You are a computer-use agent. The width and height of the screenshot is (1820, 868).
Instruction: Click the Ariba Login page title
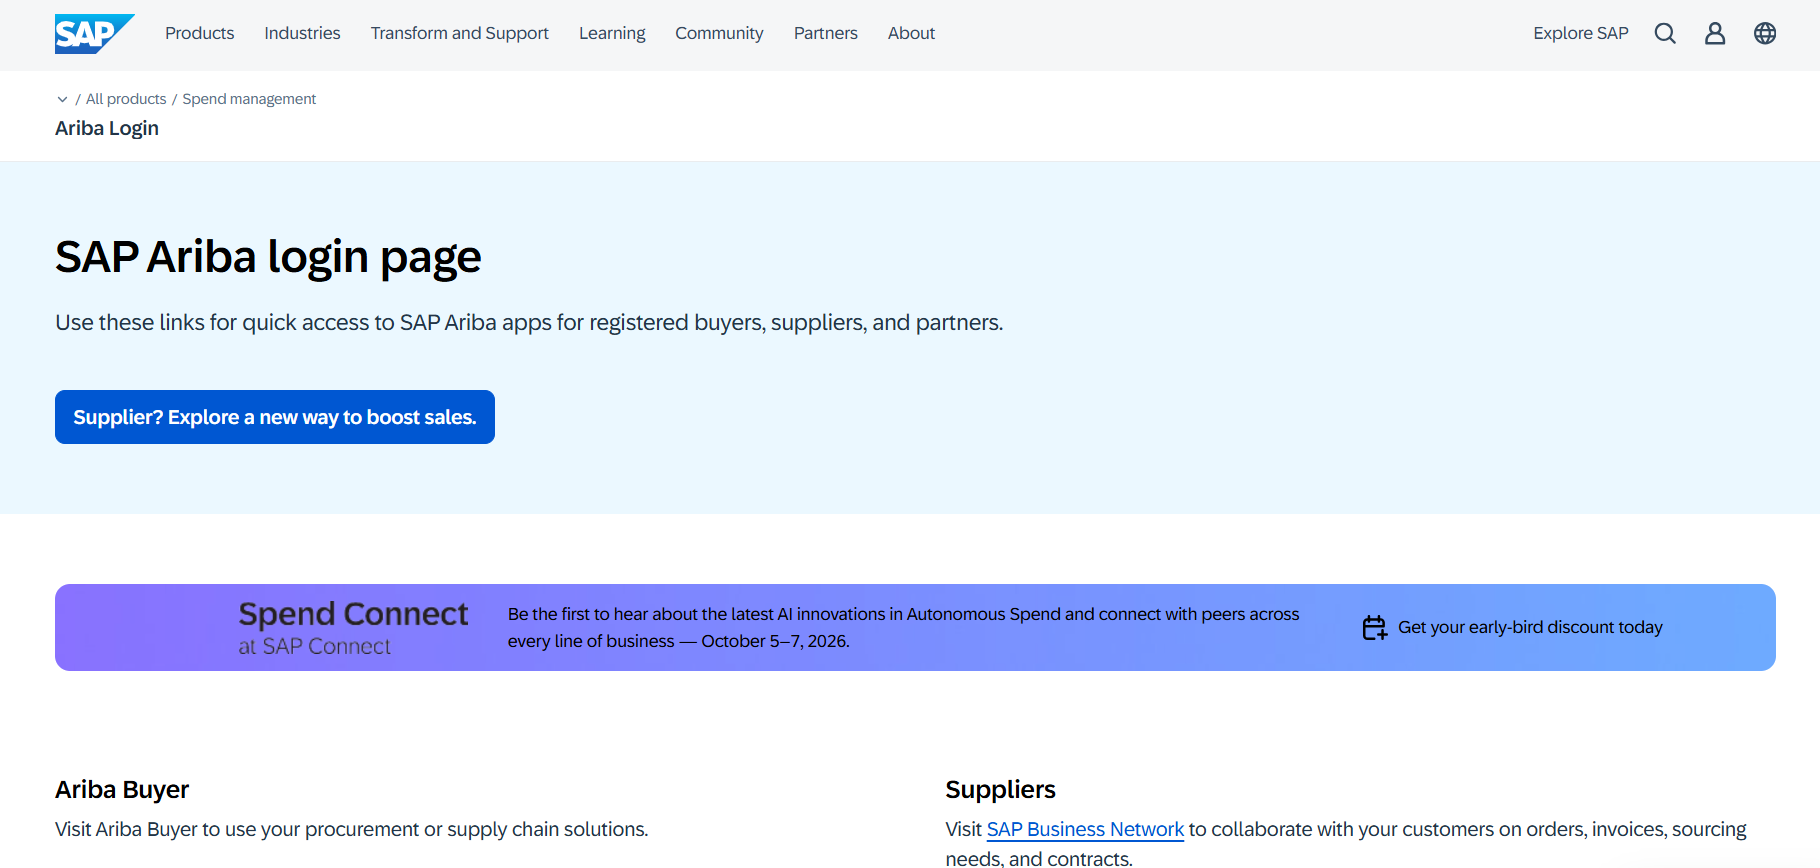(x=107, y=128)
